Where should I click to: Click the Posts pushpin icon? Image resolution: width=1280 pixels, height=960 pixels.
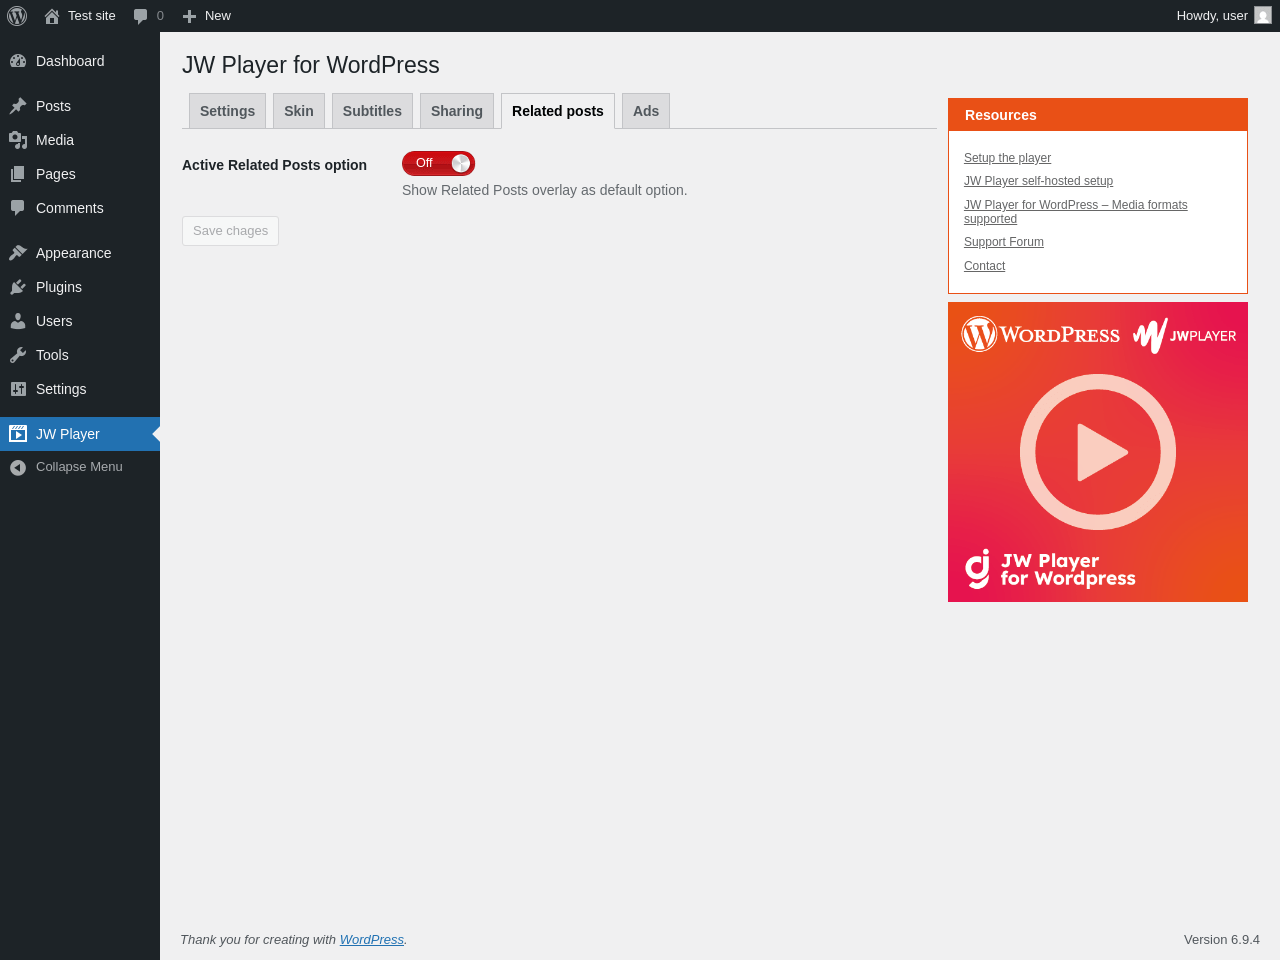point(18,106)
